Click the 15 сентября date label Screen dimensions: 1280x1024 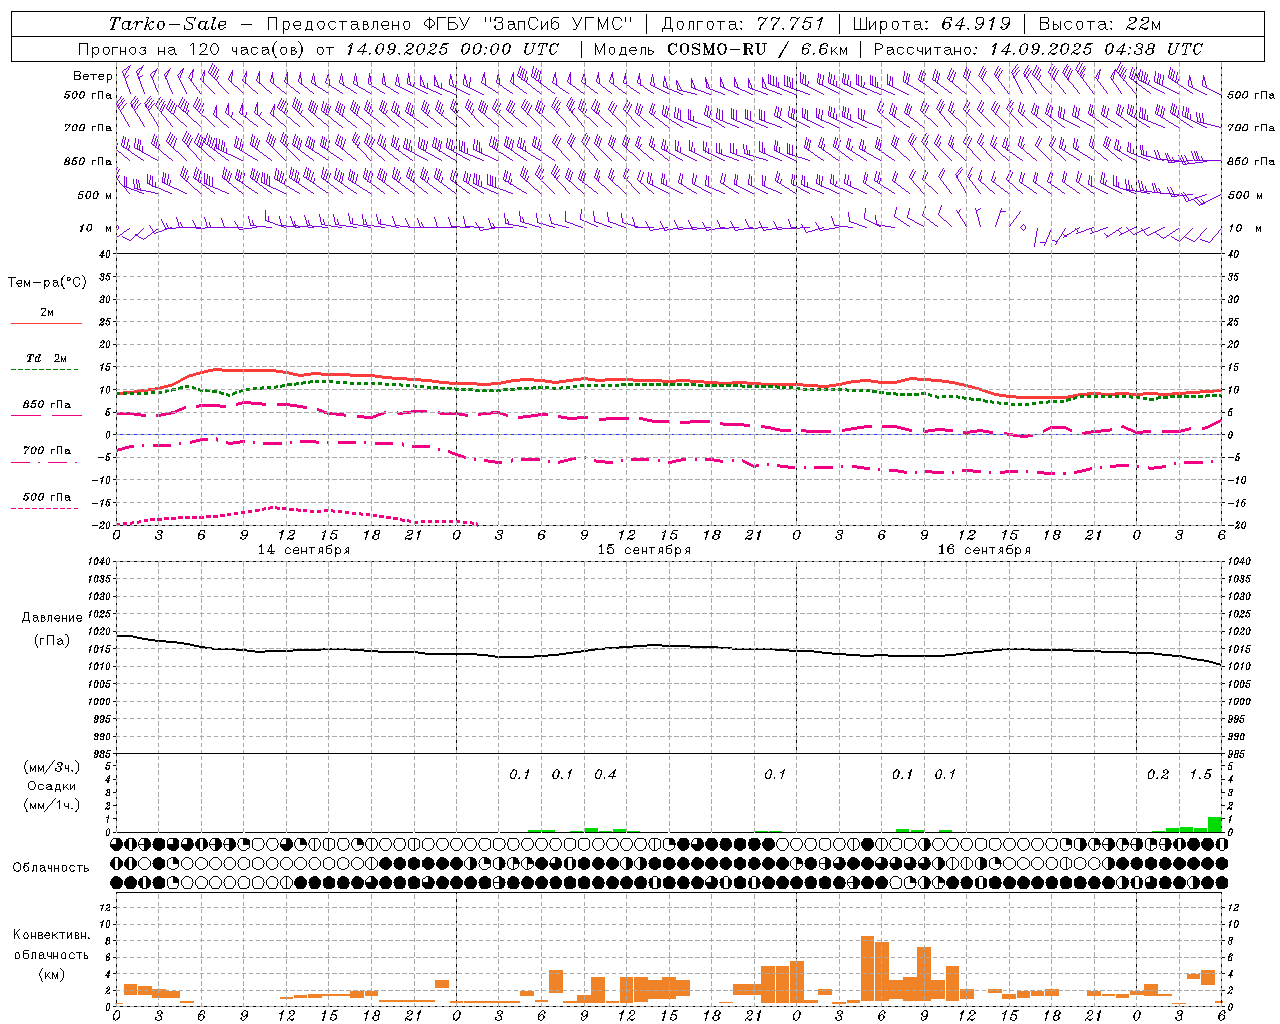644,550
